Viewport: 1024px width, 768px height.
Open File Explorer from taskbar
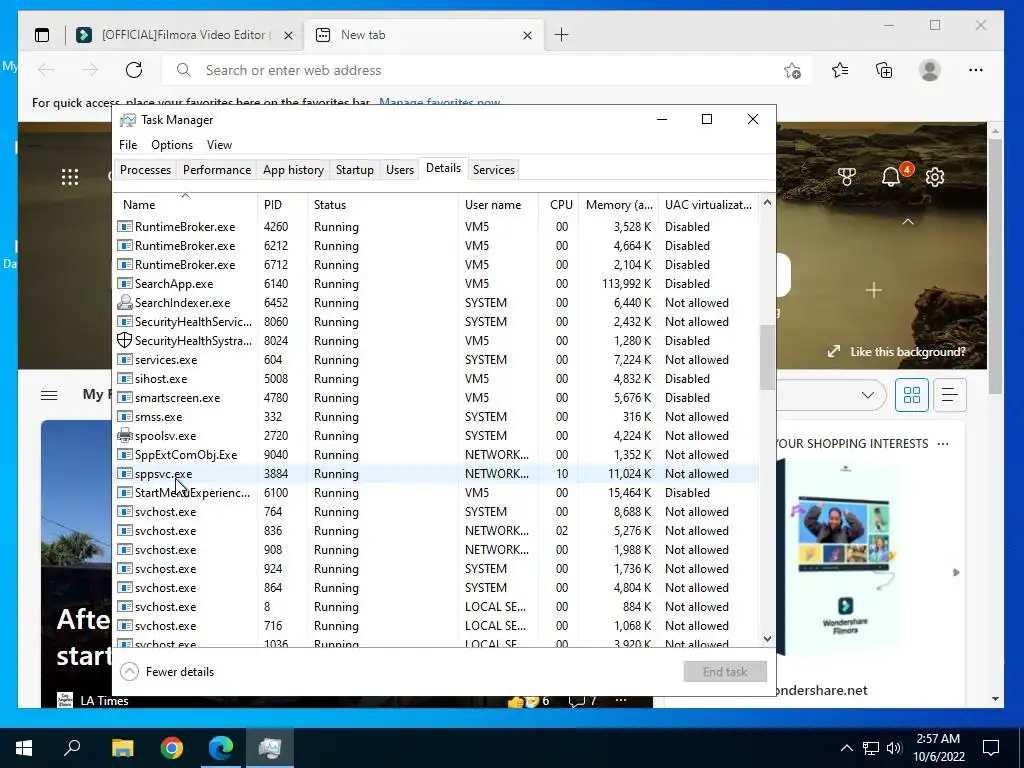(x=122, y=748)
